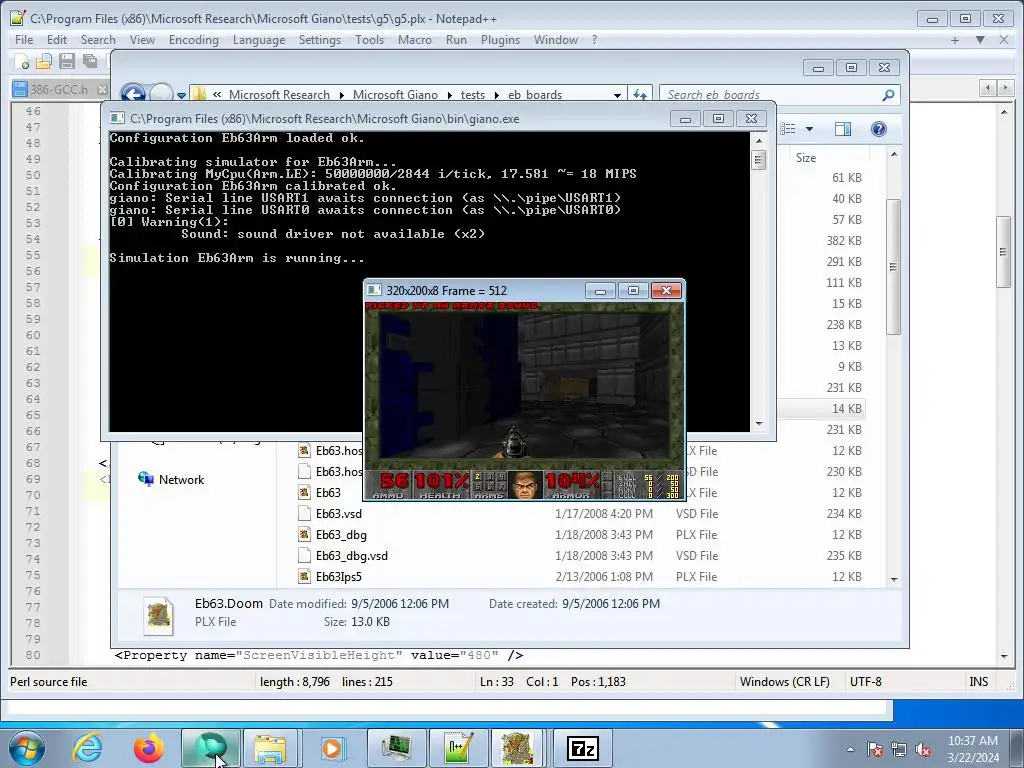The height and width of the screenshot is (768, 1024).
Task: Click the Microsoft Giano breadcrumb
Action: 395,95
